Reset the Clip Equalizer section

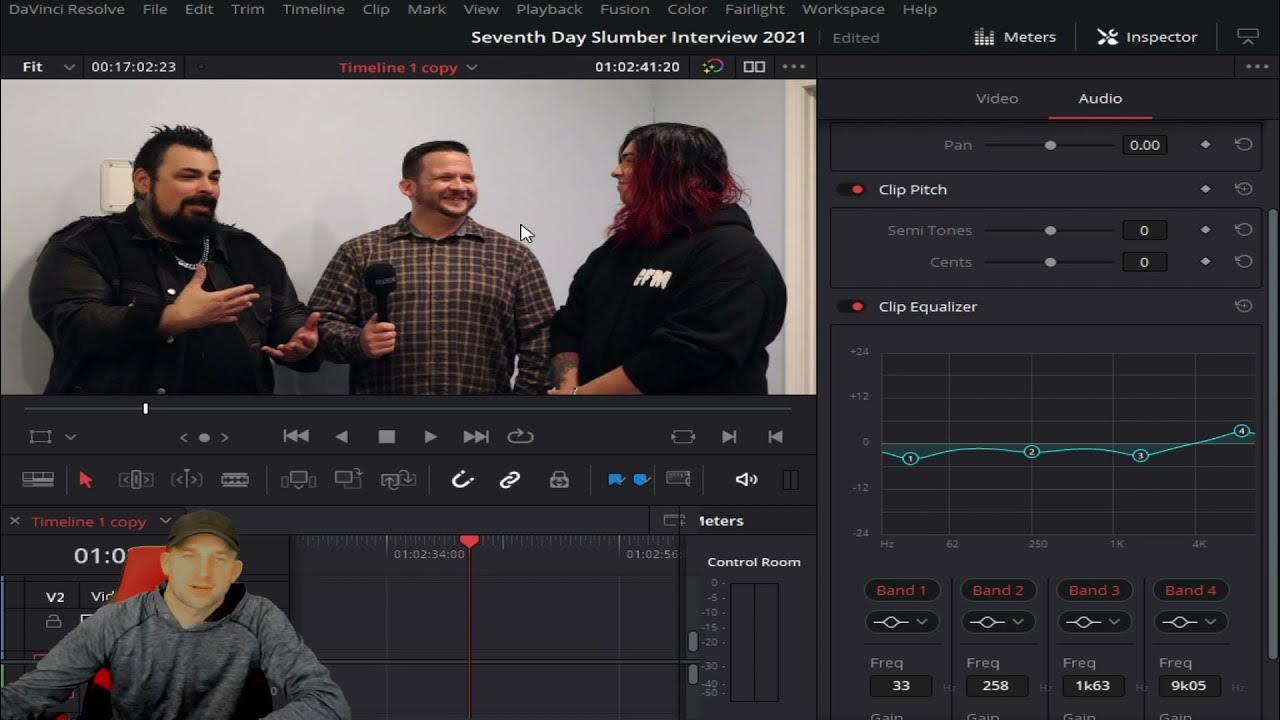click(1243, 306)
